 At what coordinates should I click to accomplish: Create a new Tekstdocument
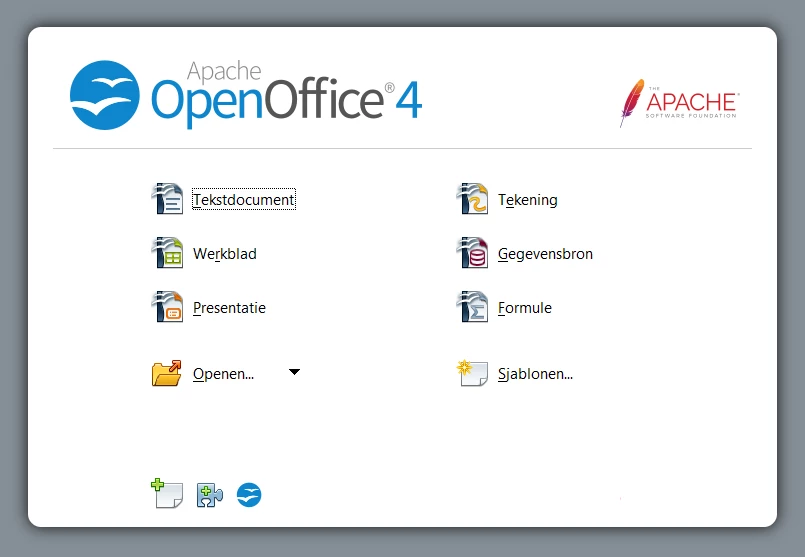tap(244, 200)
